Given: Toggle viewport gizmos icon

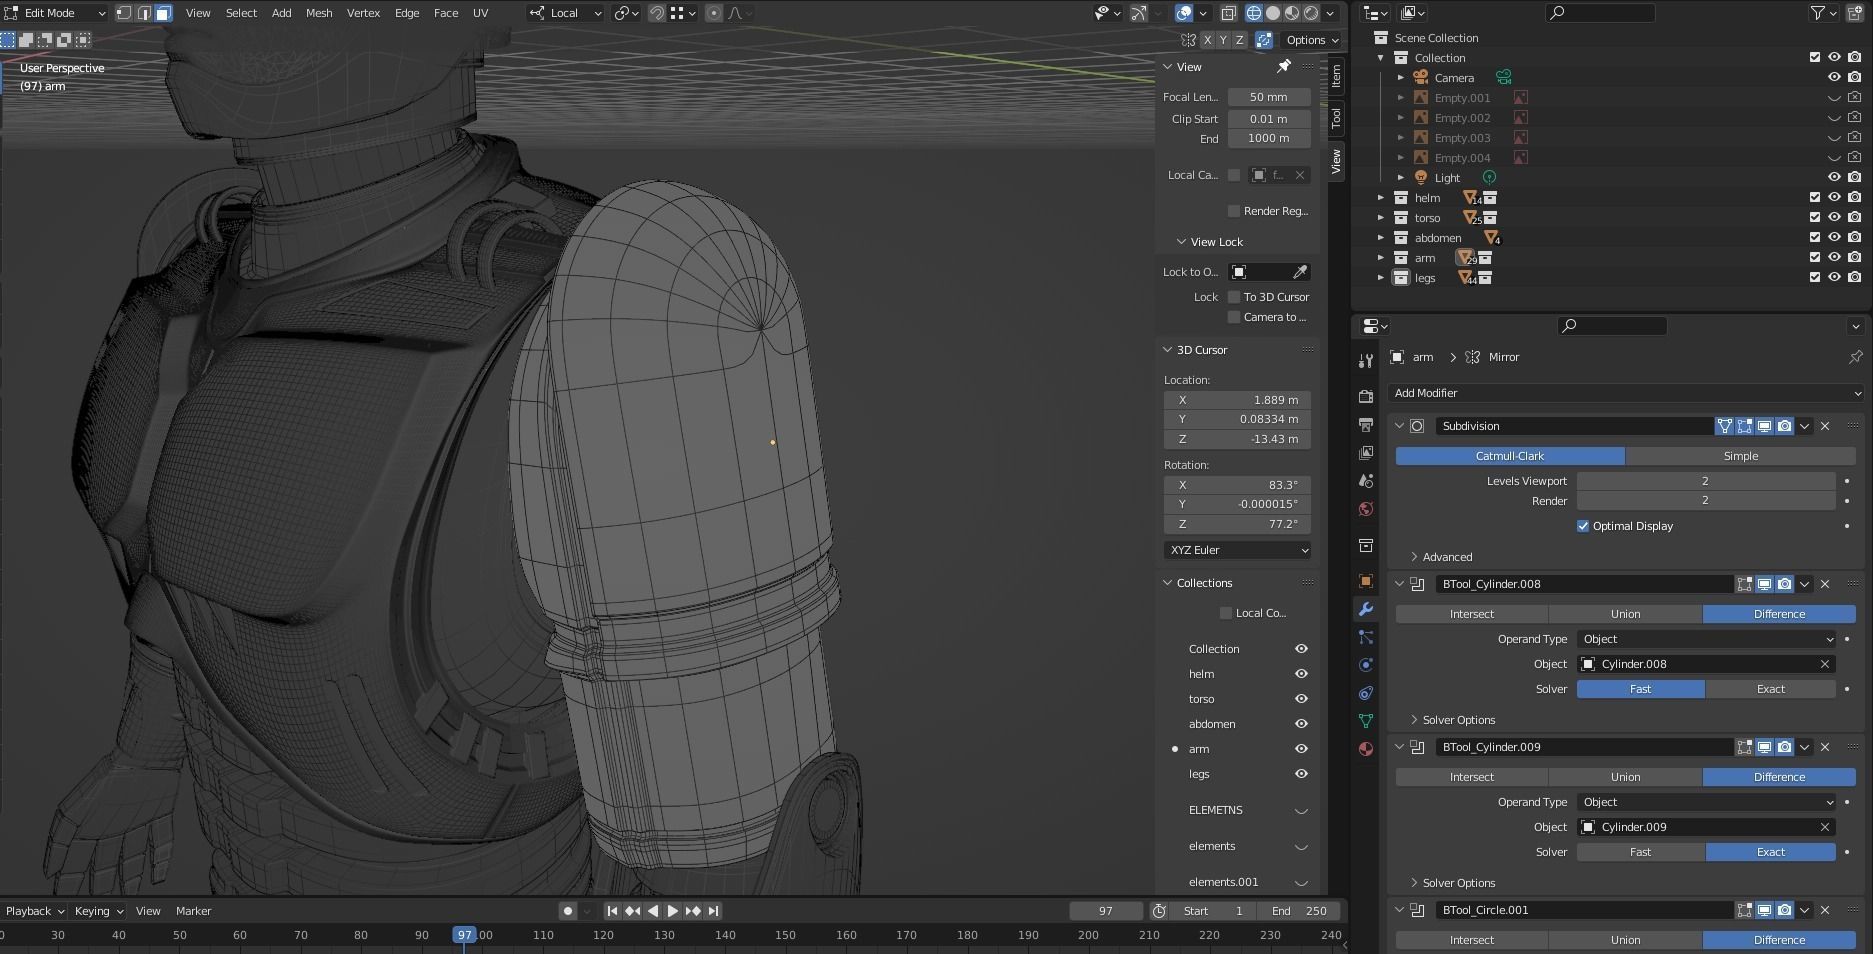Looking at the screenshot, I should [1139, 13].
